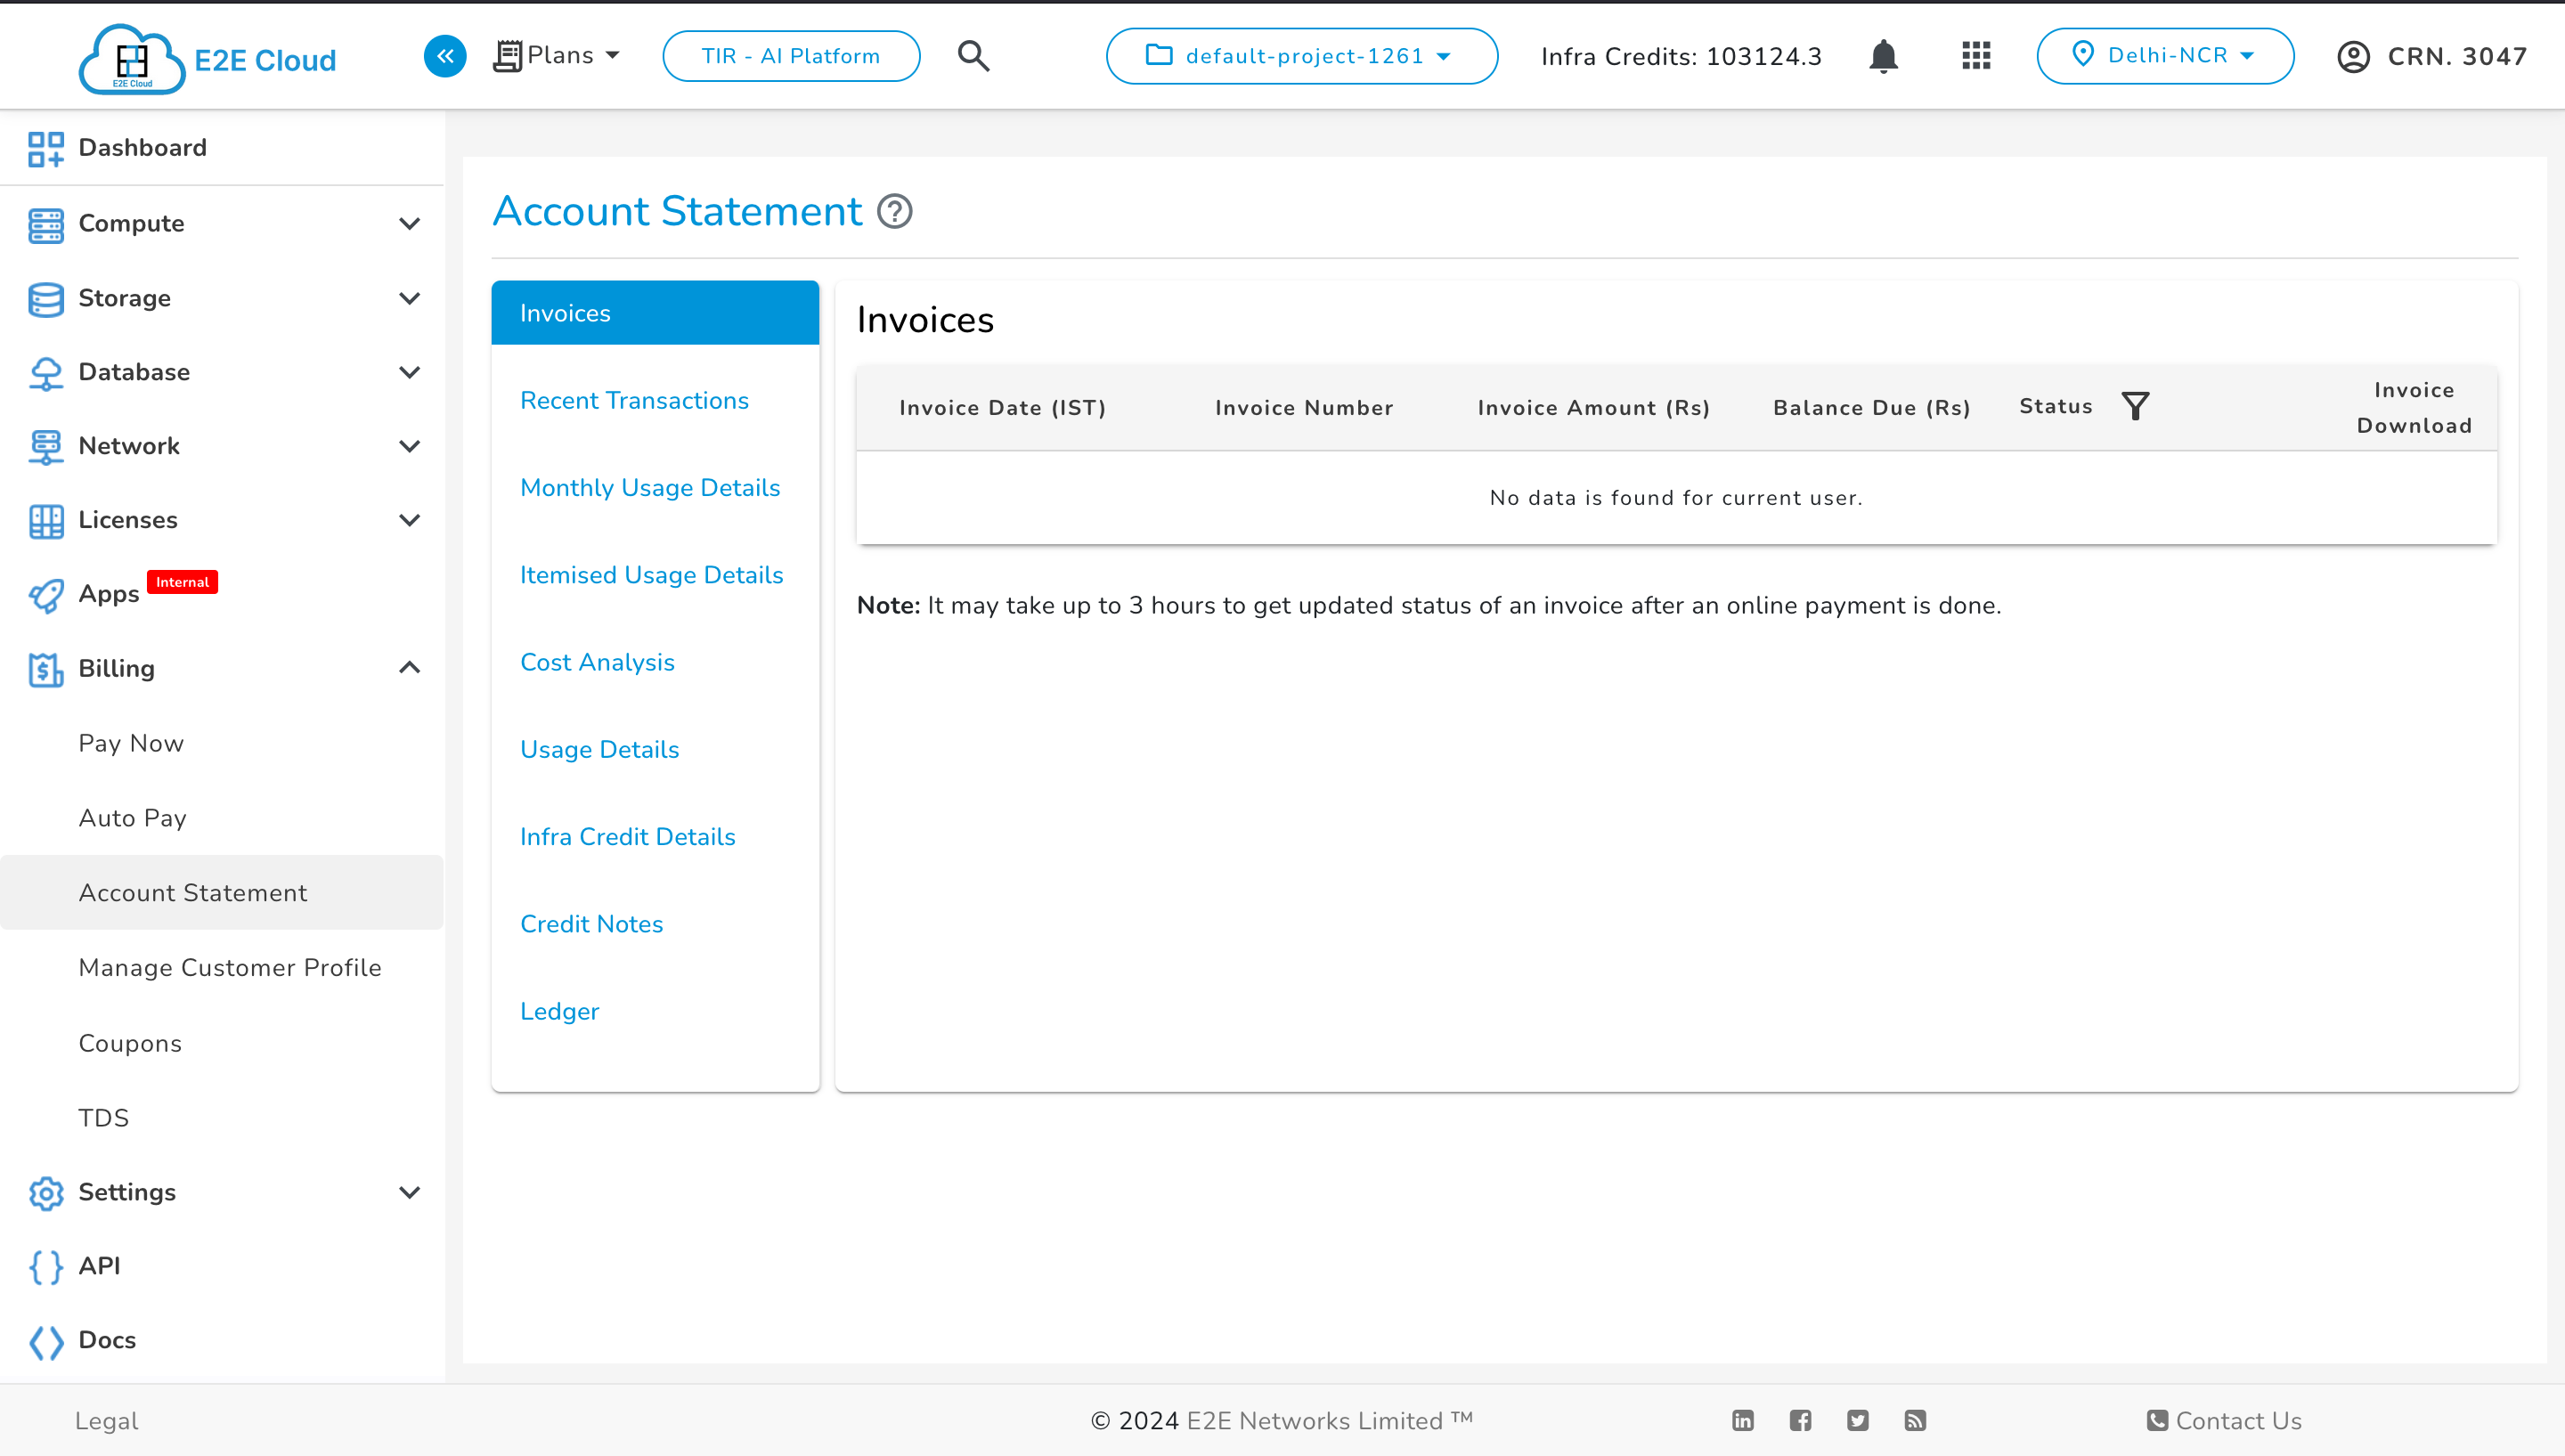Open Pay Now under Billing
2565x1456 pixels.
click(131, 743)
